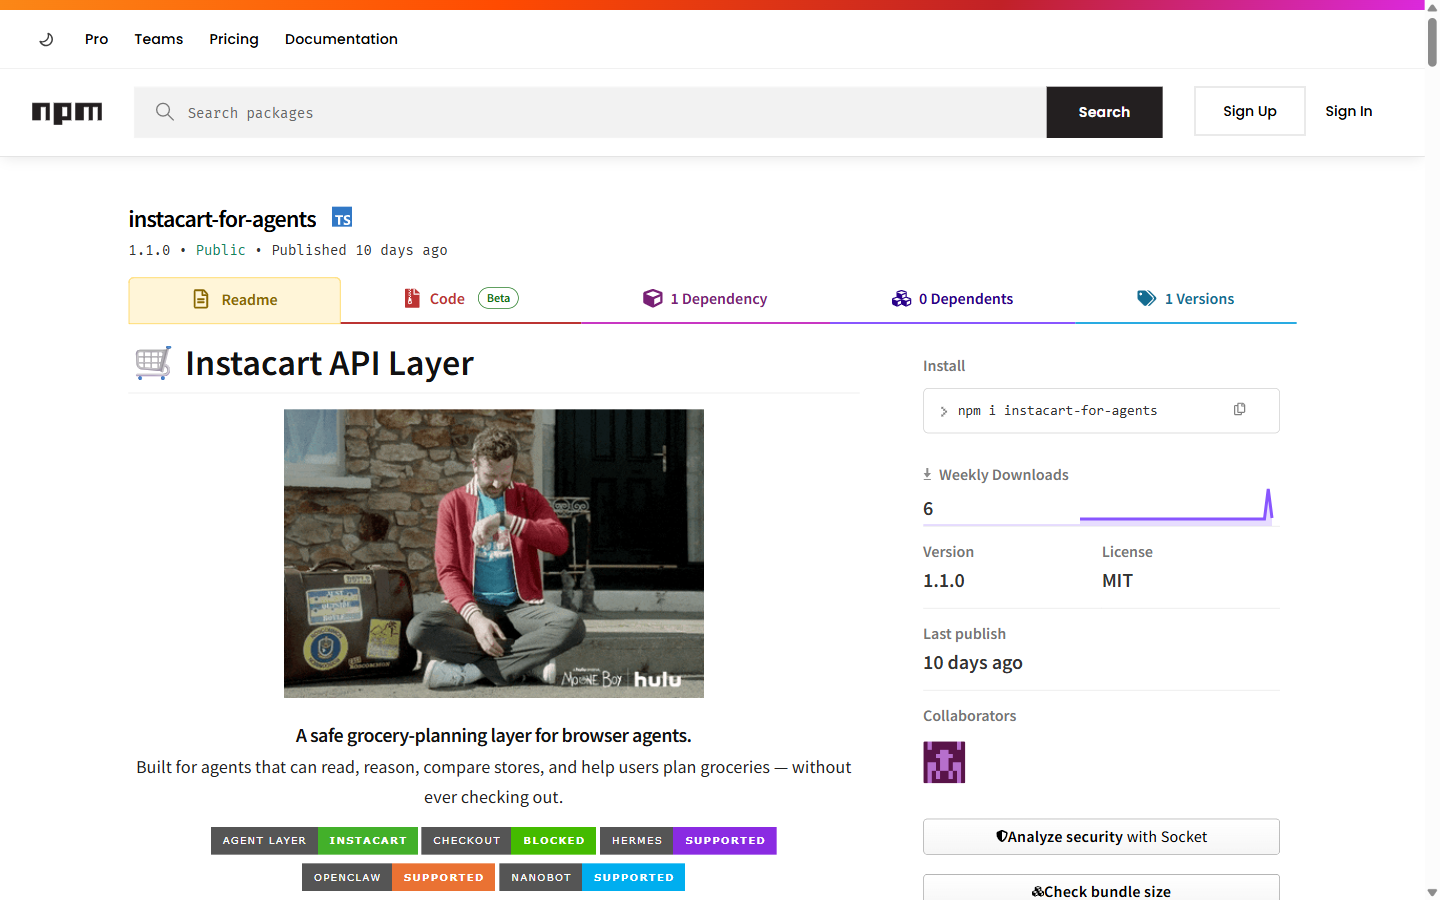The width and height of the screenshot is (1440, 900).
Task: Click the page vertical scrollbar thumb
Action: tap(1432, 40)
